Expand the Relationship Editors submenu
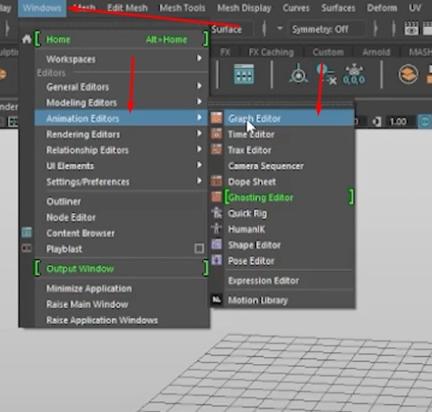The height and width of the screenshot is (412, 432). tap(122, 150)
